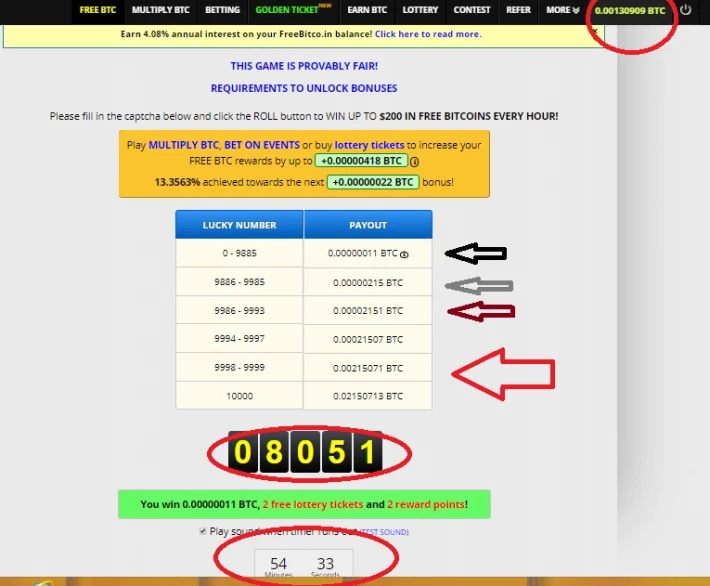This screenshot has height=586, width=710.
Task: Expand the MORE dropdown menu
Action: click(x=562, y=10)
